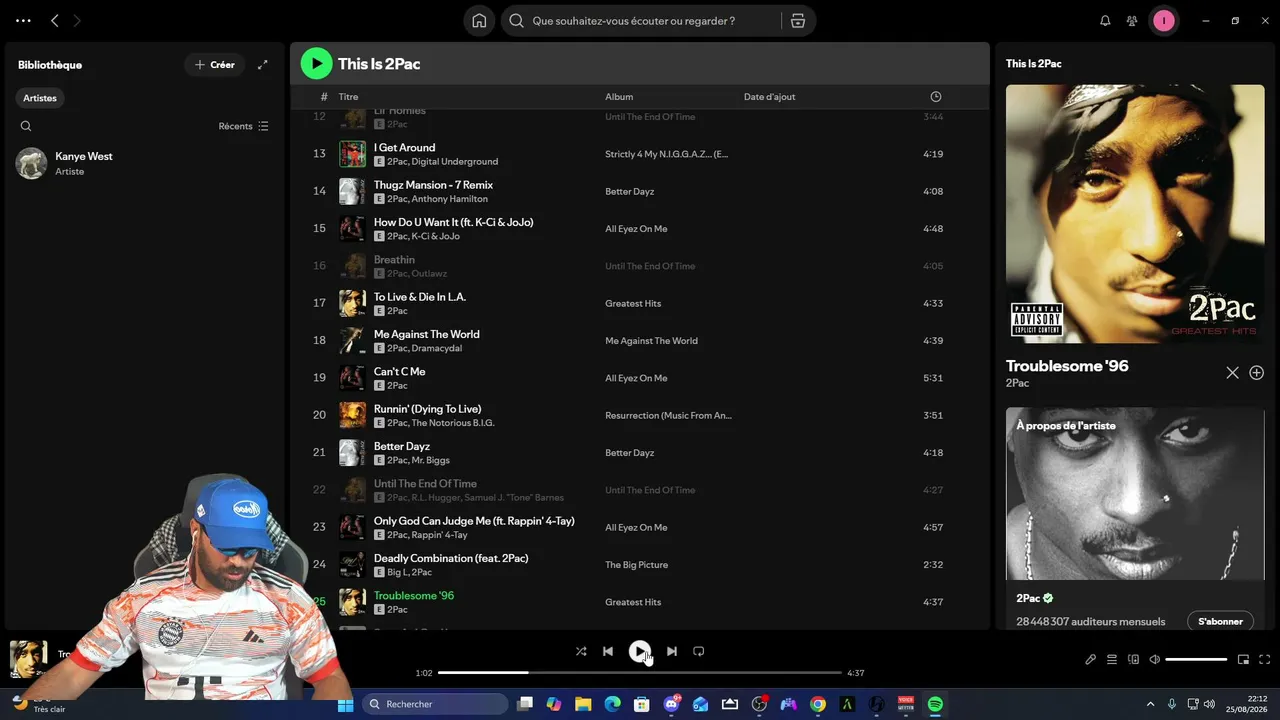1280x720 pixels.
Task: Open album link "Resurrection (Music From An..."
Action: (x=668, y=415)
